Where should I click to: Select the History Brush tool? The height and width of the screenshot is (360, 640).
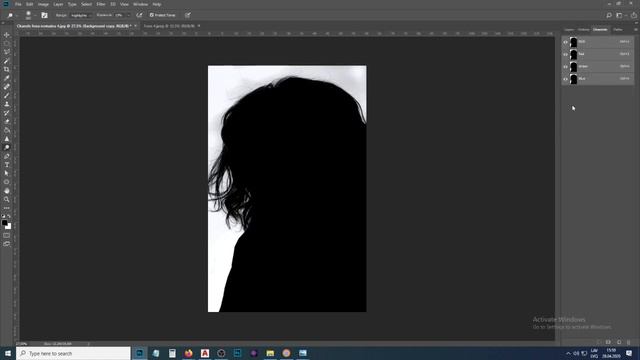tap(7, 113)
